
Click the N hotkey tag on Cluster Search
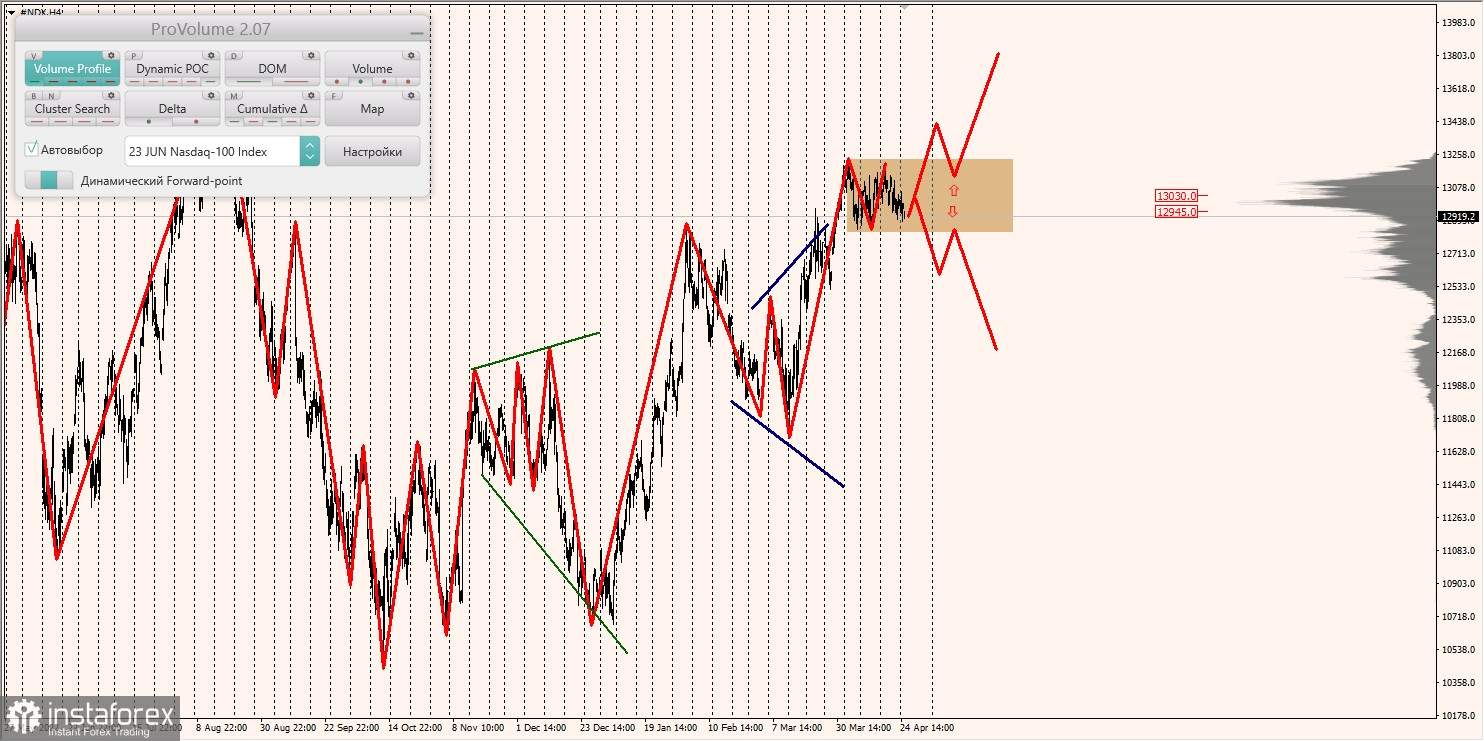tap(51, 96)
